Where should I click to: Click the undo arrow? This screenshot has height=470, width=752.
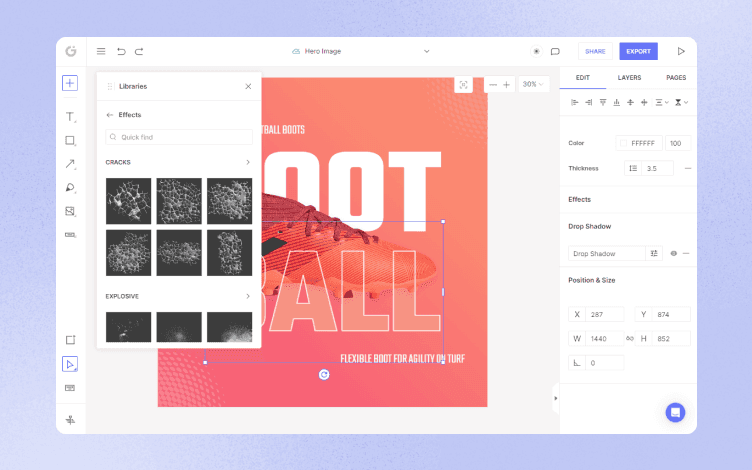tap(121, 51)
